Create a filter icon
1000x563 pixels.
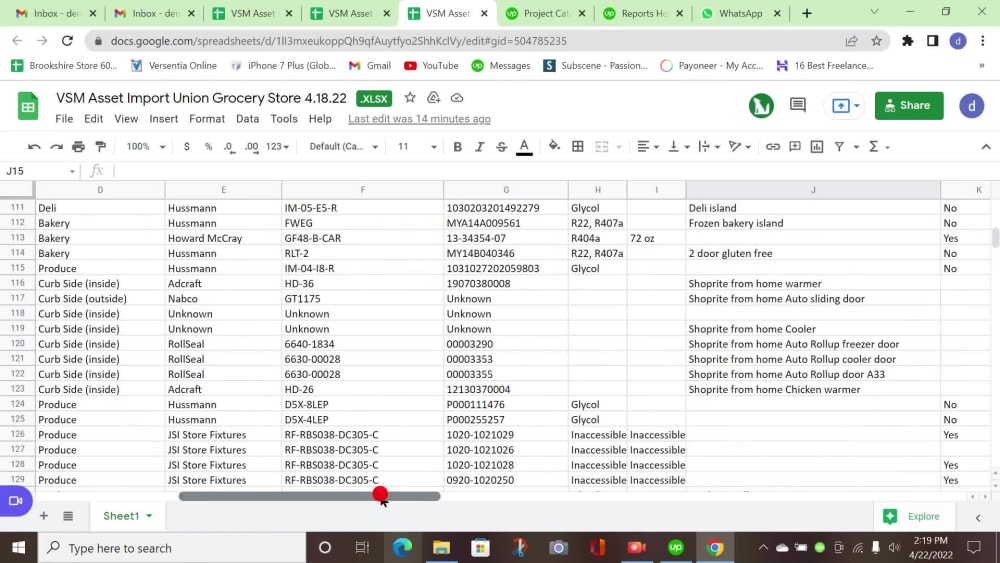tap(839, 147)
